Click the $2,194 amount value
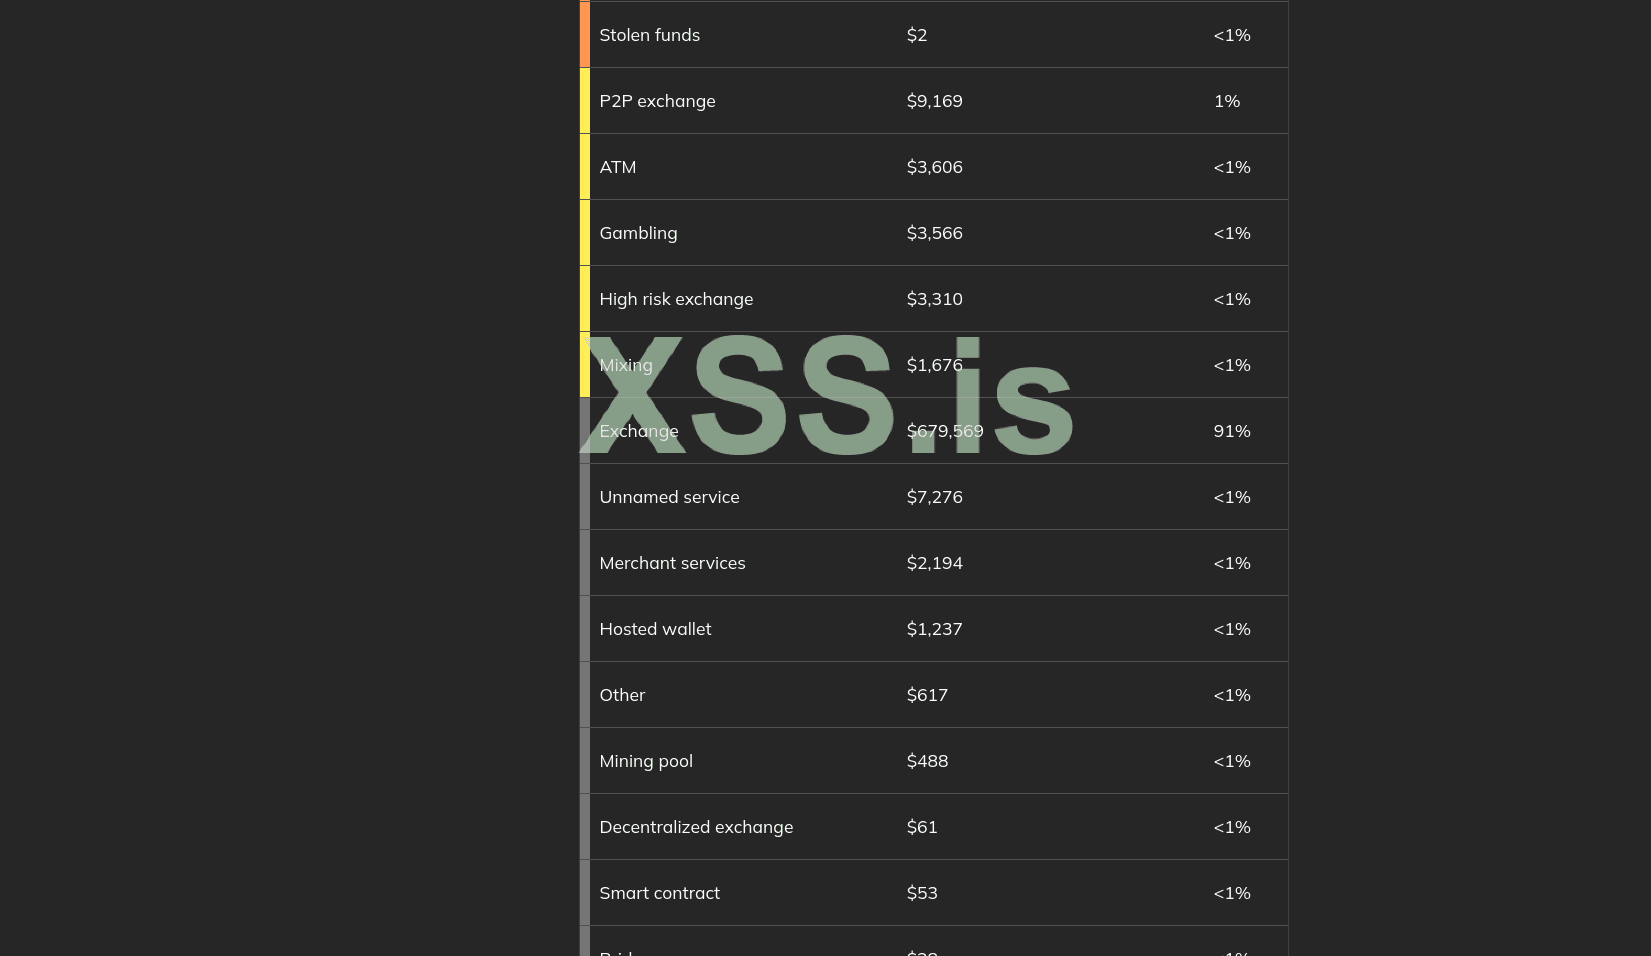The width and height of the screenshot is (1651, 956). 934,563
